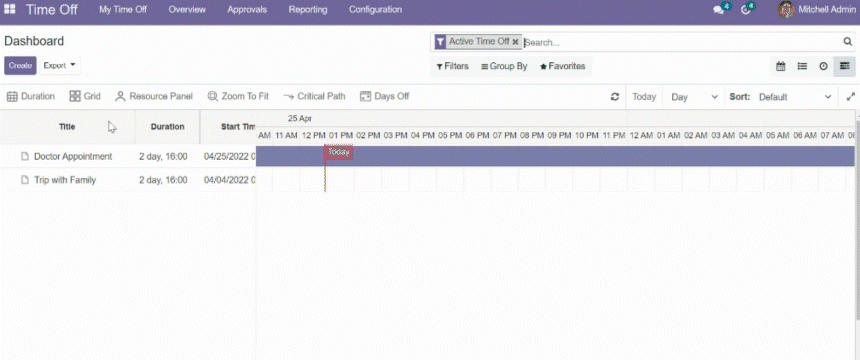Select the Gantt view icon
The image size is (860, 360).
[x=845, y=66]
